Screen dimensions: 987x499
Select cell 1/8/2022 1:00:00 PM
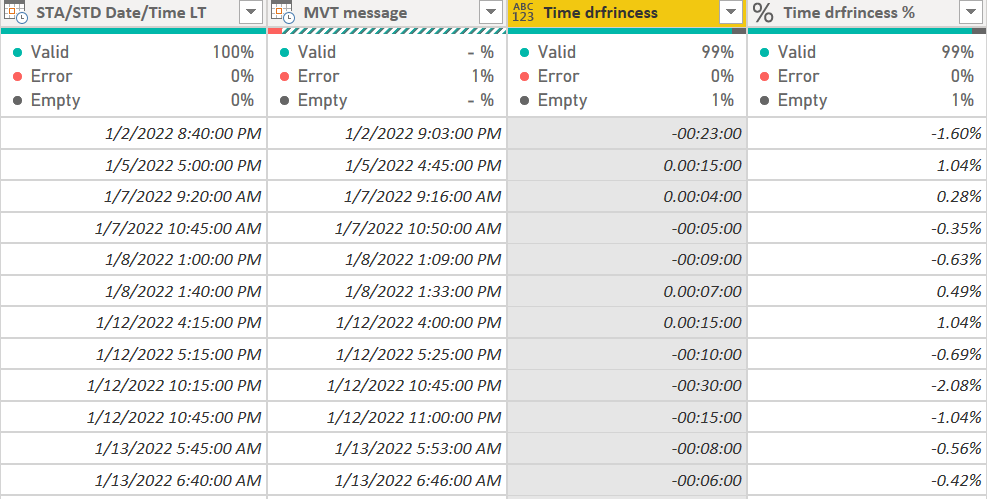tap(133, 259)
